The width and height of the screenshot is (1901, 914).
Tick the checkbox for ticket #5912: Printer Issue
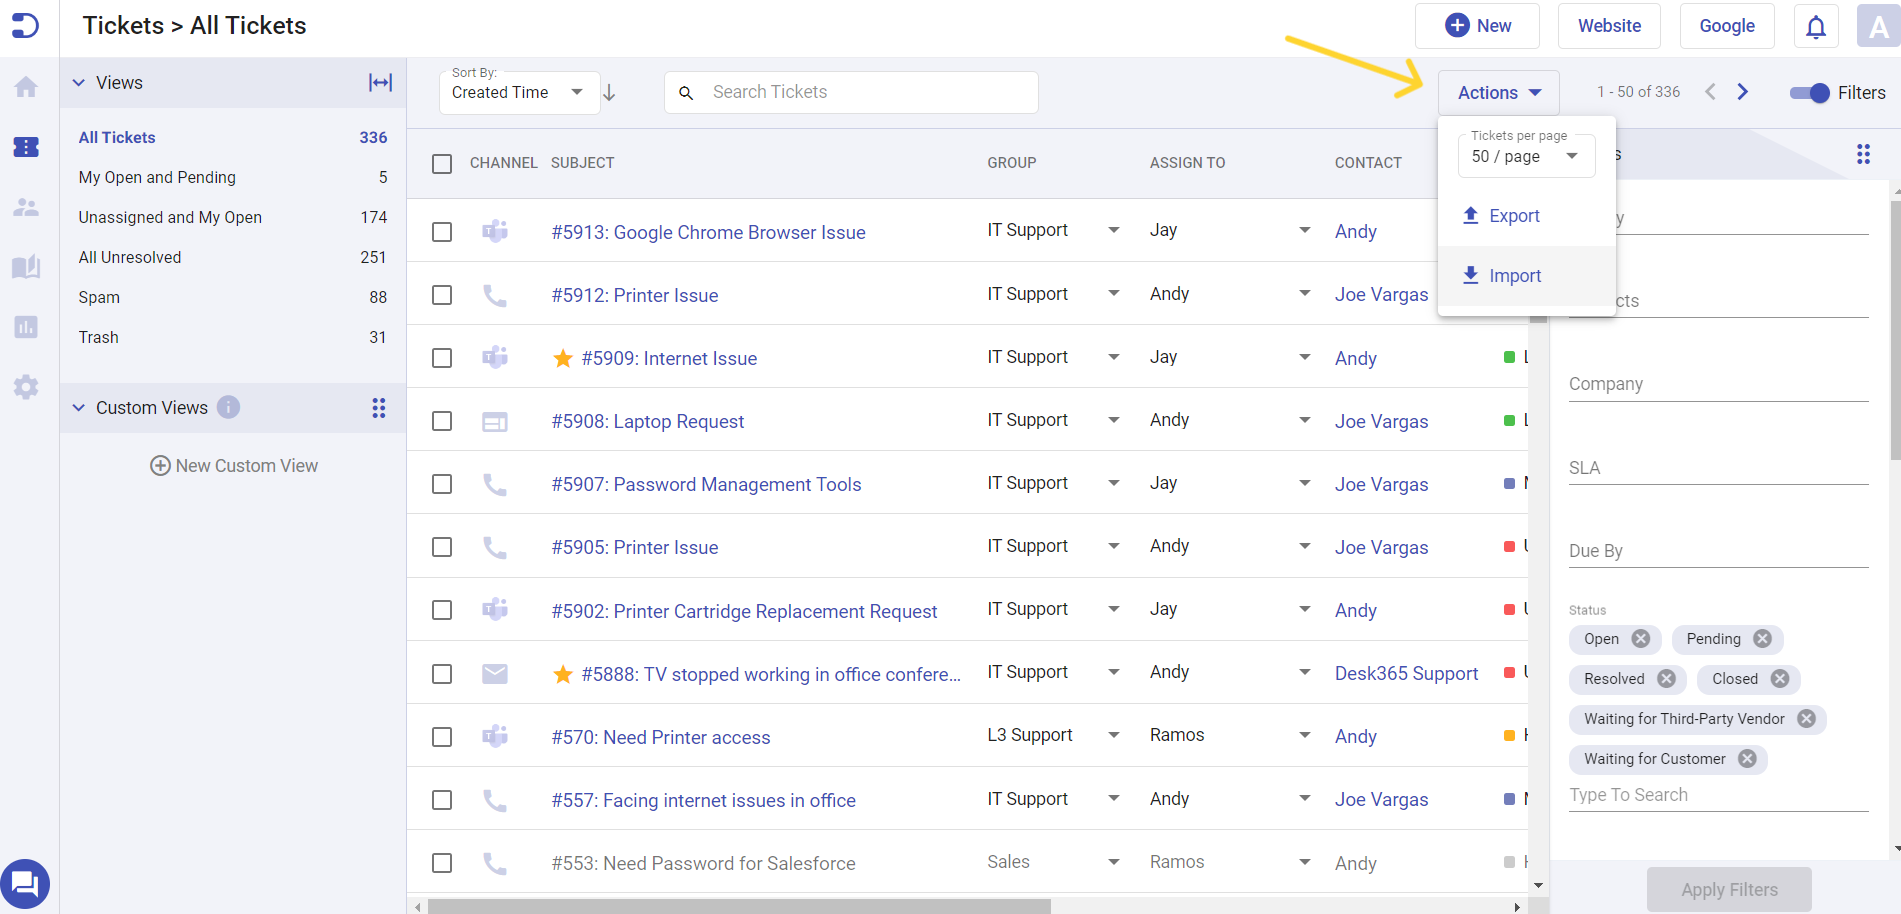point(442,294)
